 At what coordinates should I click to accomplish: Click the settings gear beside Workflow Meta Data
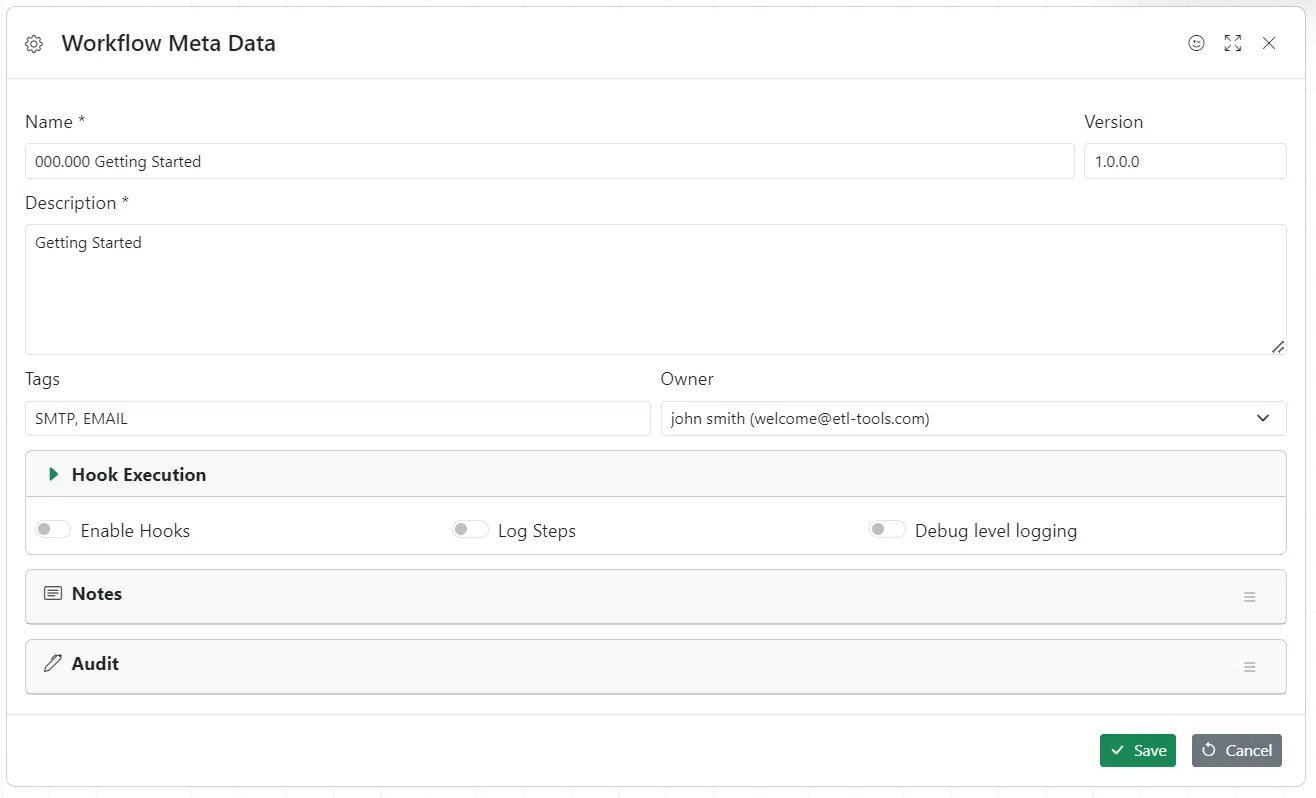[x=33, y=43]
